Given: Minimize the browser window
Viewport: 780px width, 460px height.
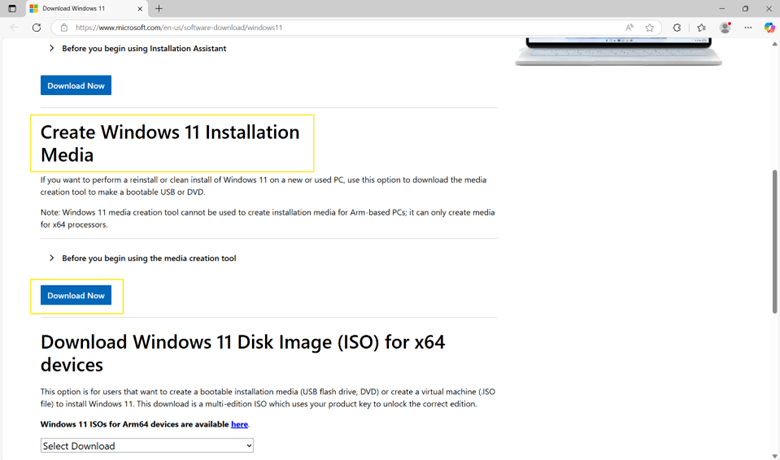Looking at the screenshot, I should [722, 8].
